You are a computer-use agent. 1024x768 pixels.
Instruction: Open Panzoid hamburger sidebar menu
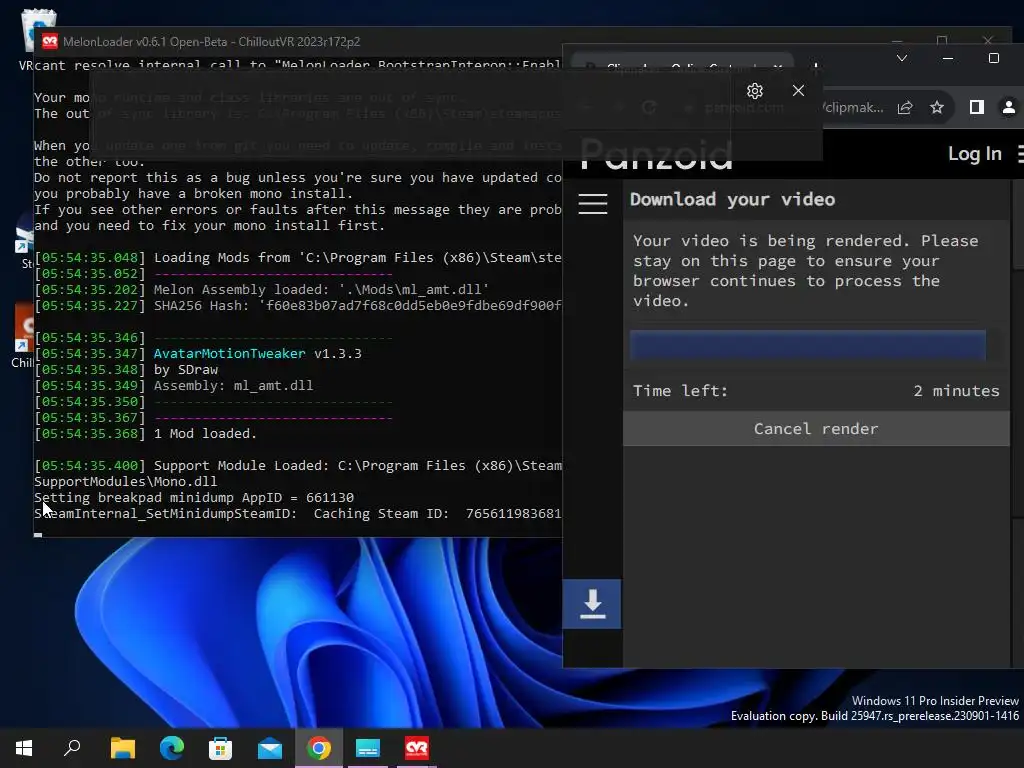click(593, 203)
